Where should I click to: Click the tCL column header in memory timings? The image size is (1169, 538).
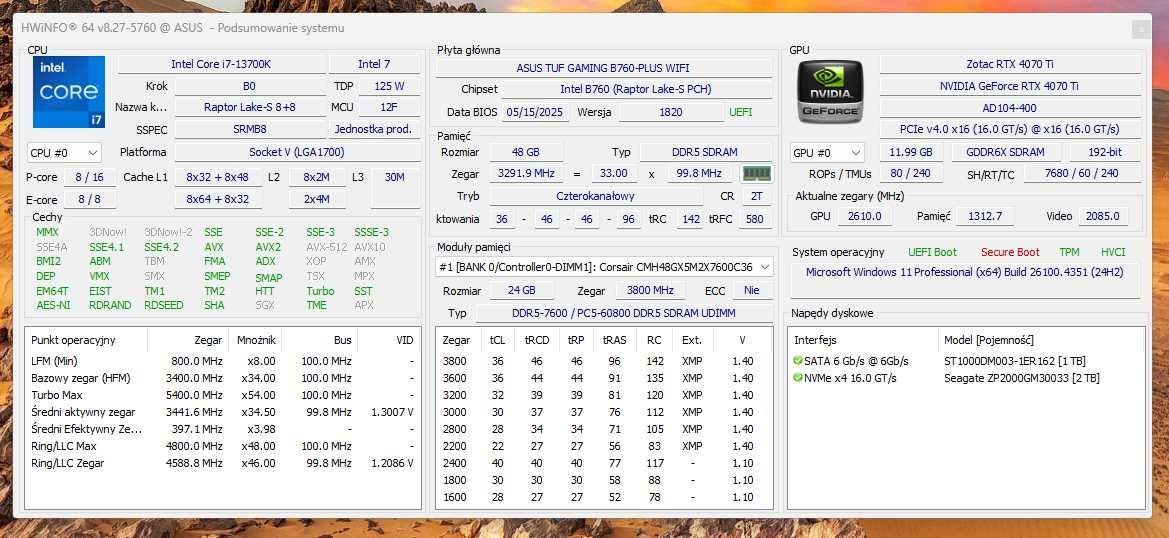(x=497, y=341)
